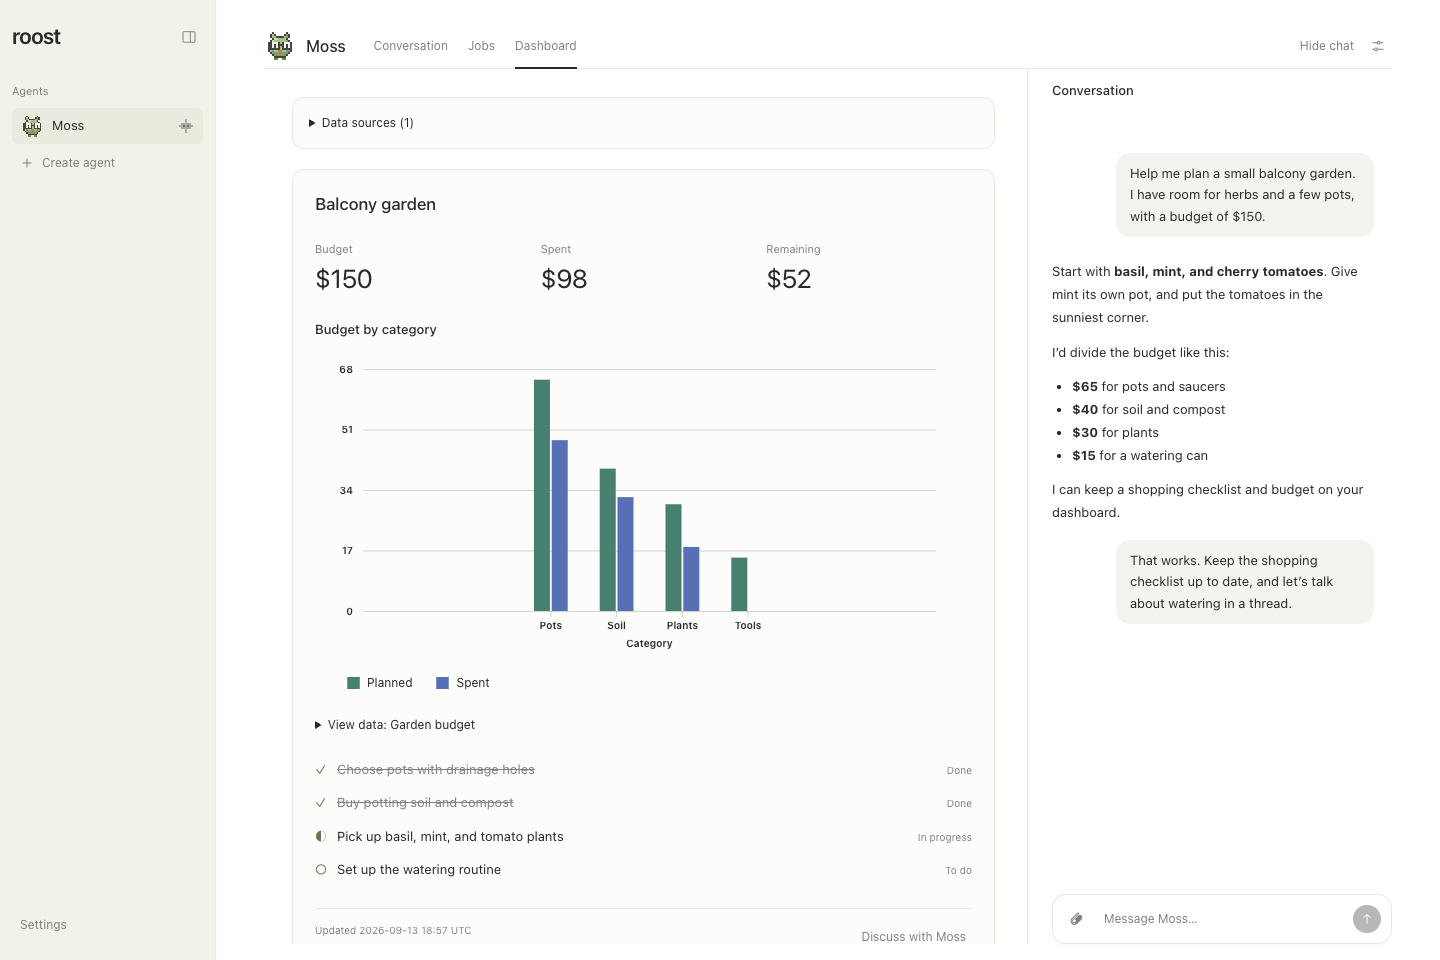Click the $98 Spent value
Image resolution: width=1440 pixels, height=960 pixels.
[x=564, y=279]
